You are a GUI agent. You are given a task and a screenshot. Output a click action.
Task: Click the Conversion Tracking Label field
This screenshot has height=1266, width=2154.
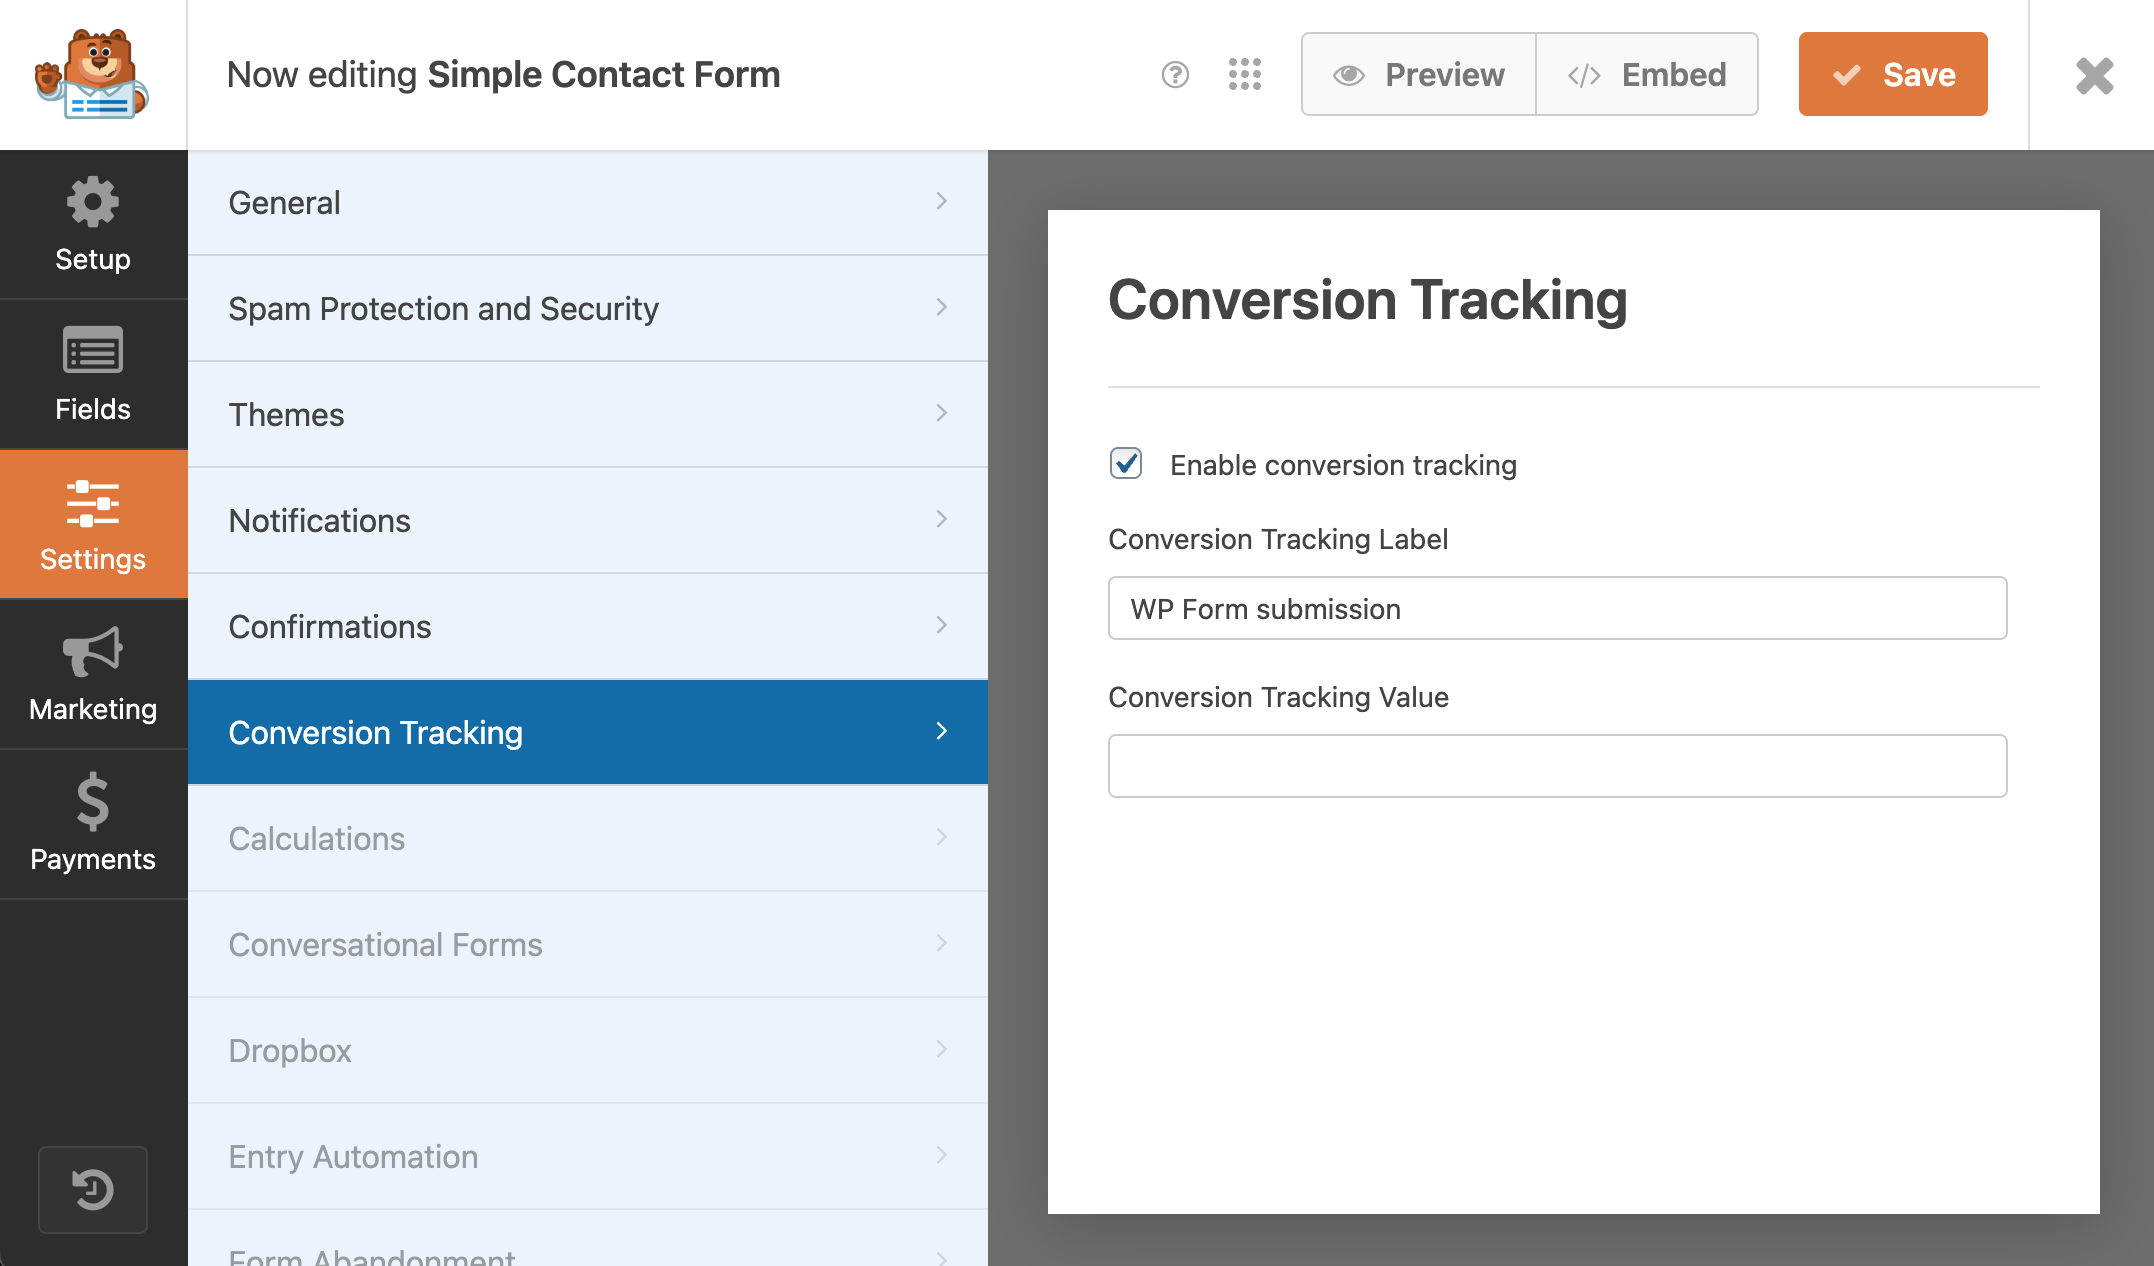(x=1556, y=608)
